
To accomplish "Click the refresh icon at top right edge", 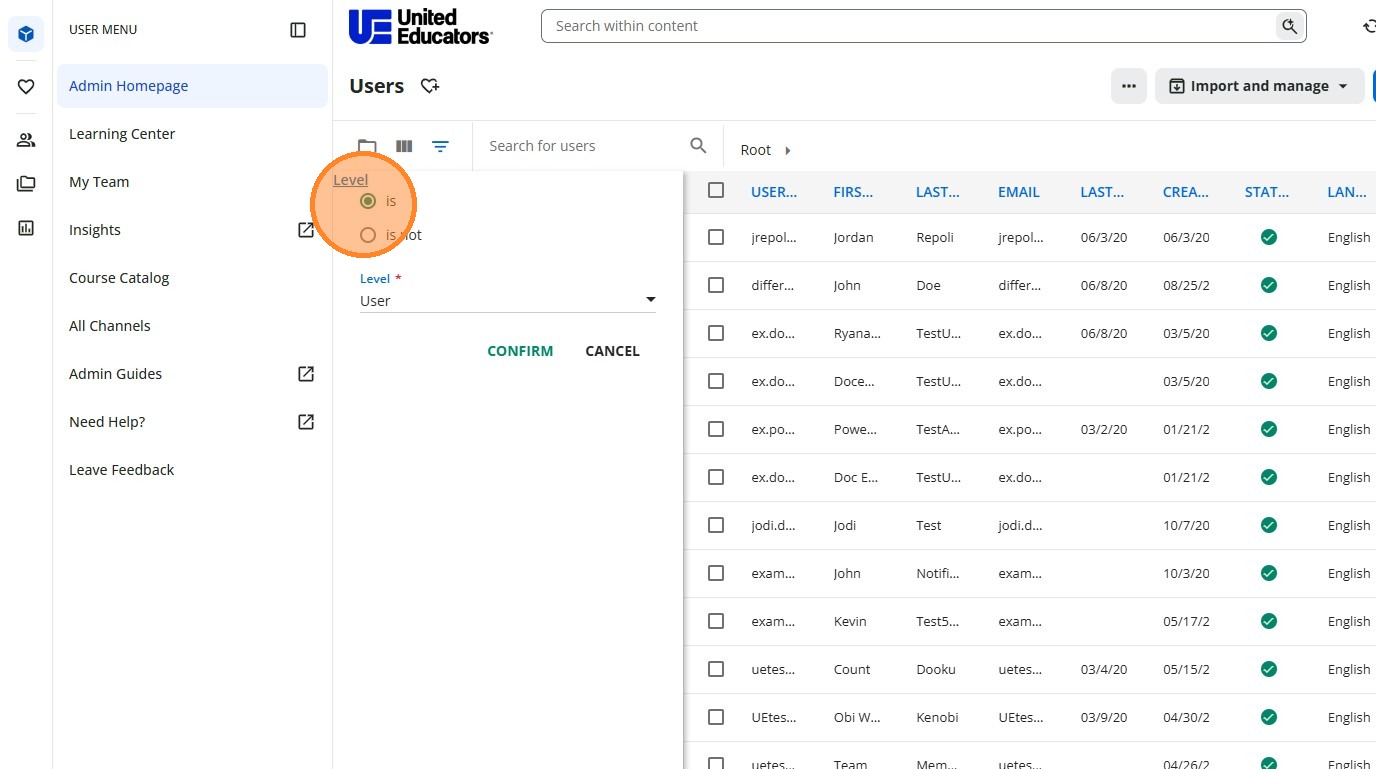I will point(1369,27).
